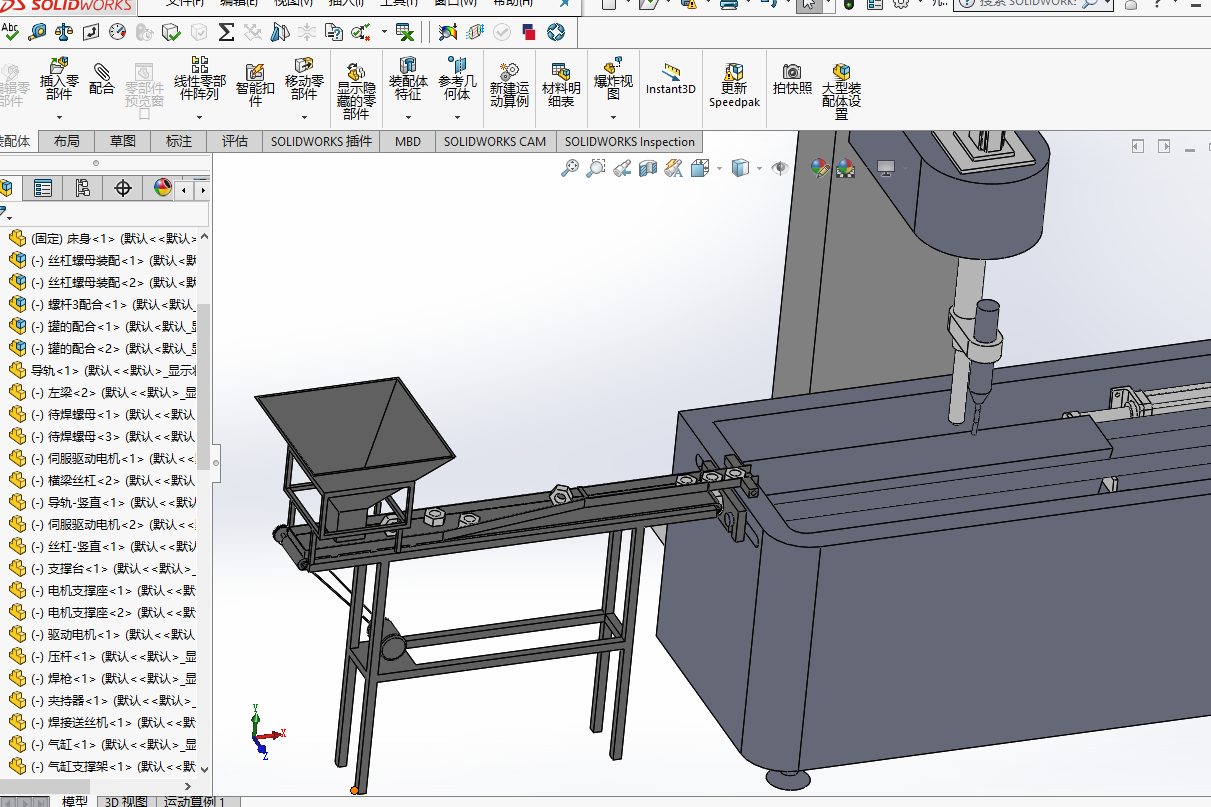This screenshot has width=1211, height=807.
Task: Open the Display Style cube dropdown
Action: [759, 168]
